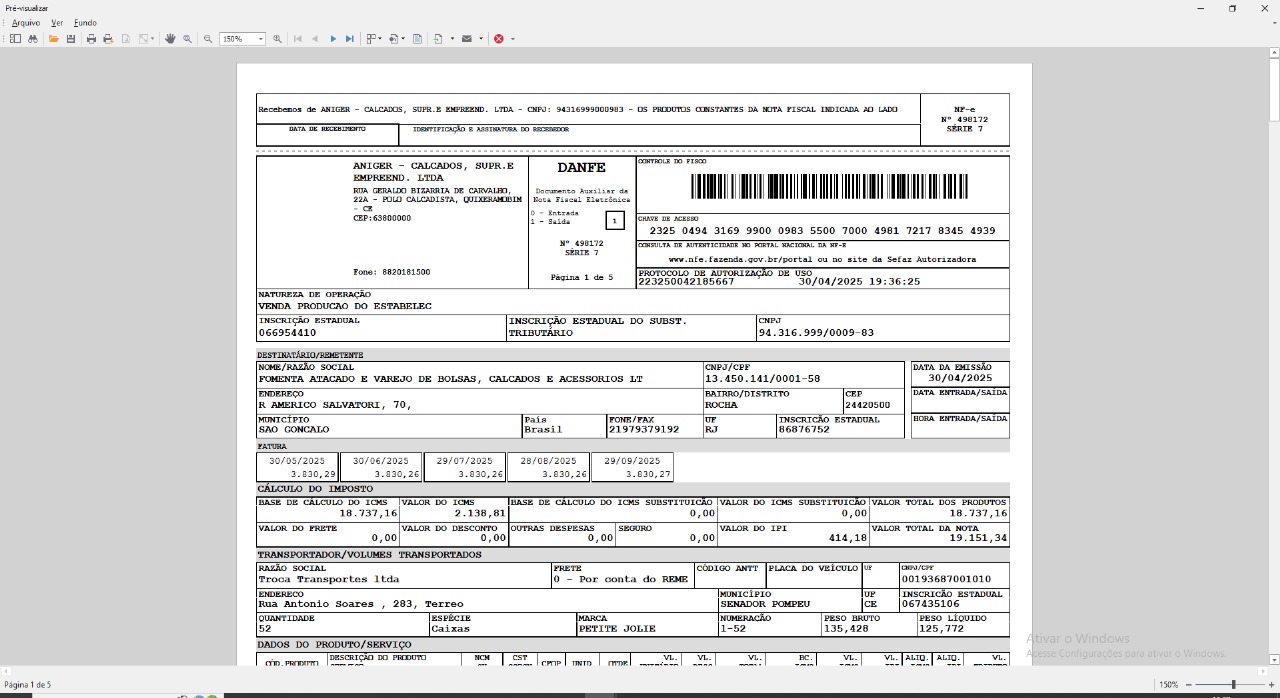Click the zoom in magnifier in toolbar
This screenshot has width=1280, height=698.
tap(277, 39)
